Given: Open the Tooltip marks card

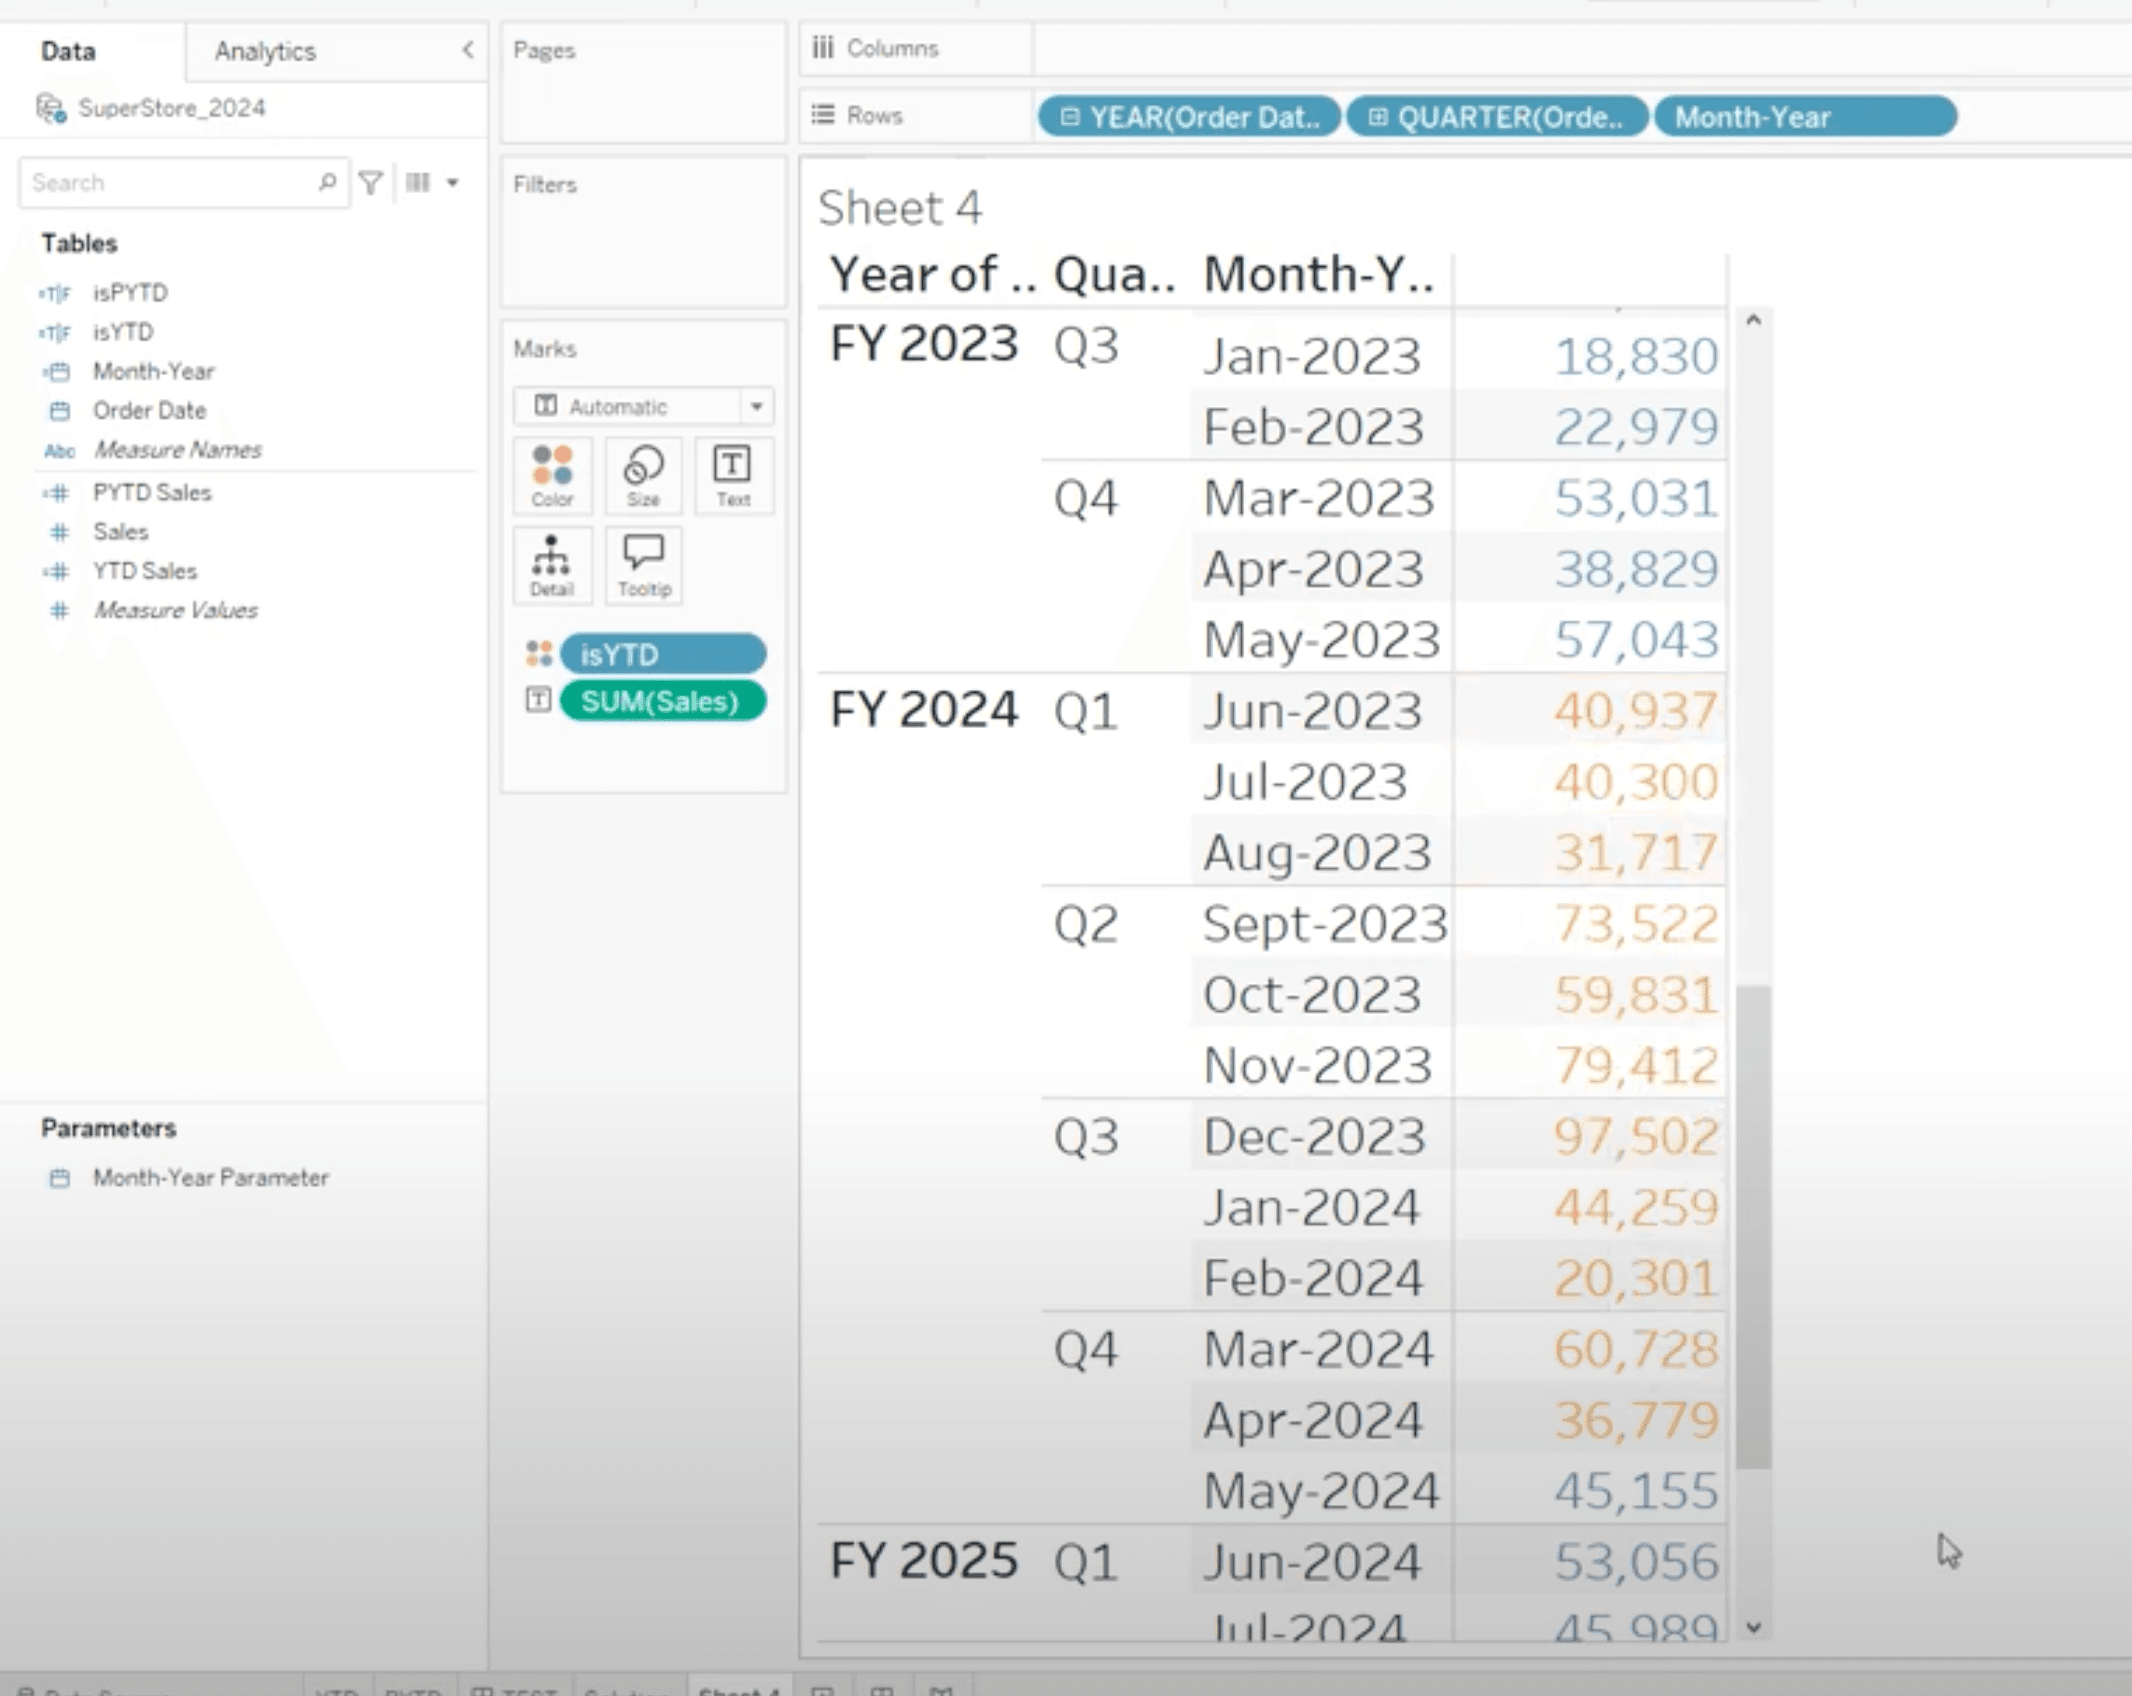Looking at the screenshot, I should [643, 565].
